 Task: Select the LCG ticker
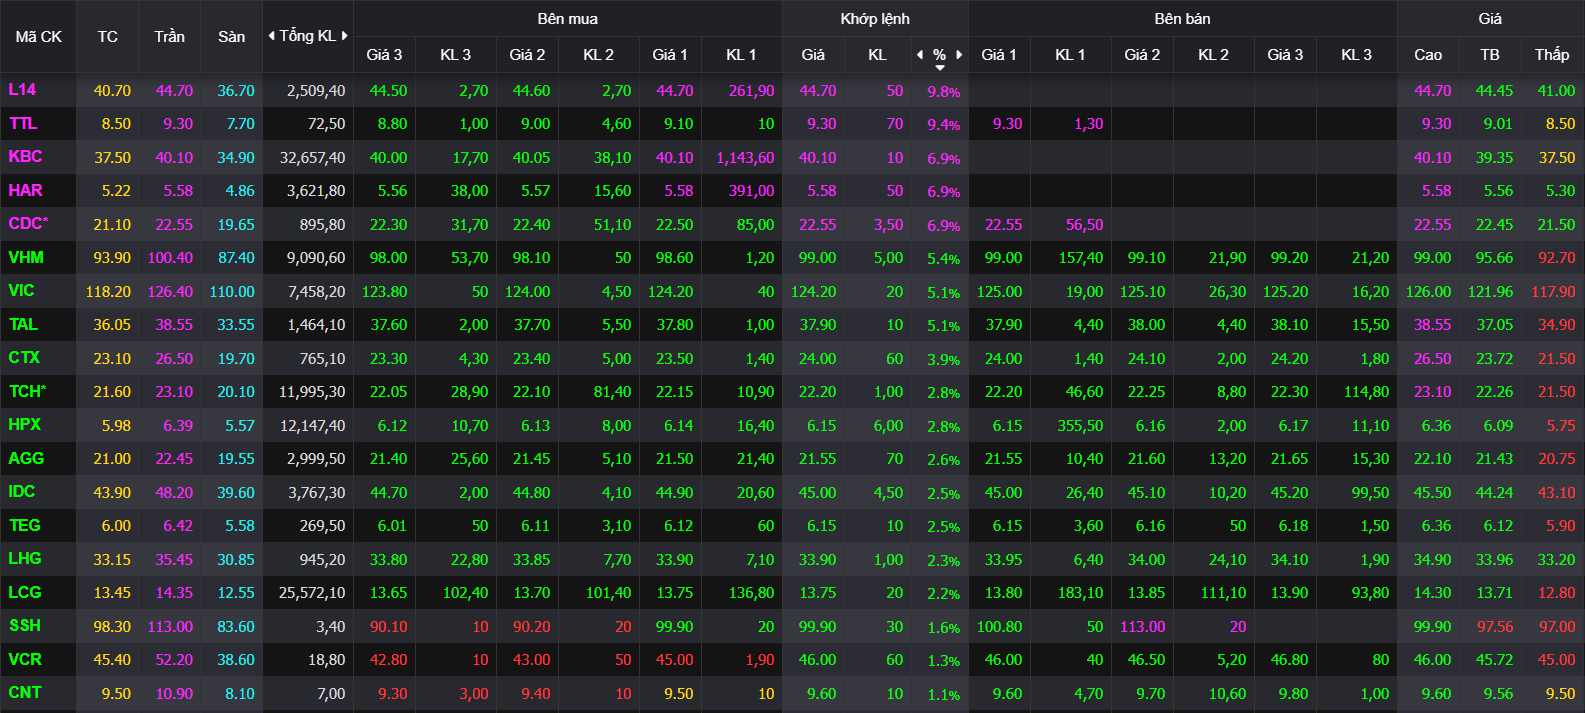click(25, 593)
